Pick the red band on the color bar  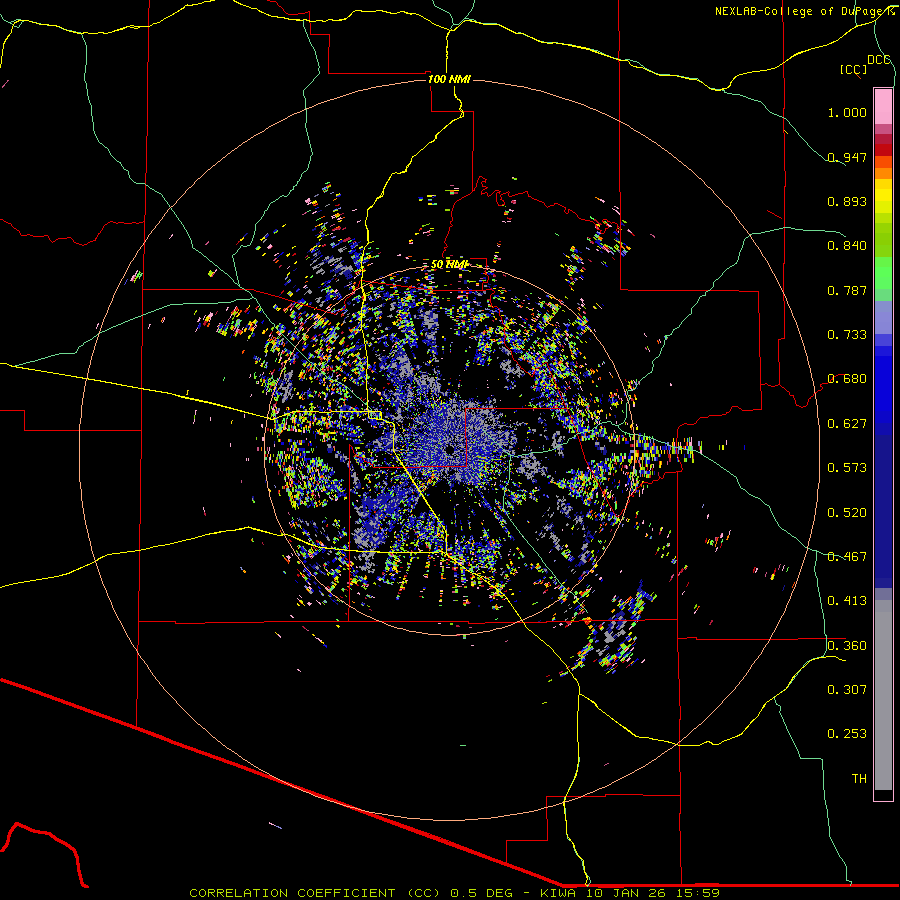point(883,150)
